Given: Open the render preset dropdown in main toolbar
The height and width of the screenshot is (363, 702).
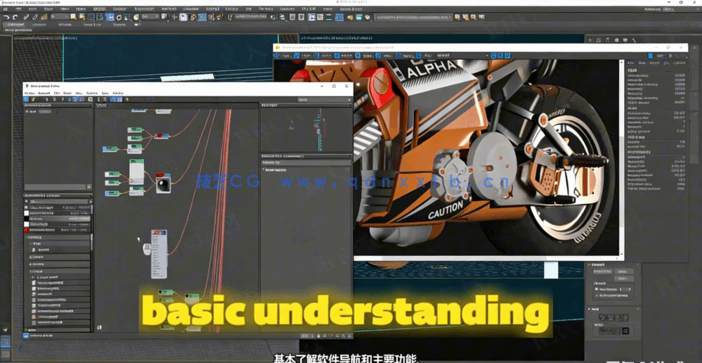Looking at the screenshot, I should (x=413, y=17).
